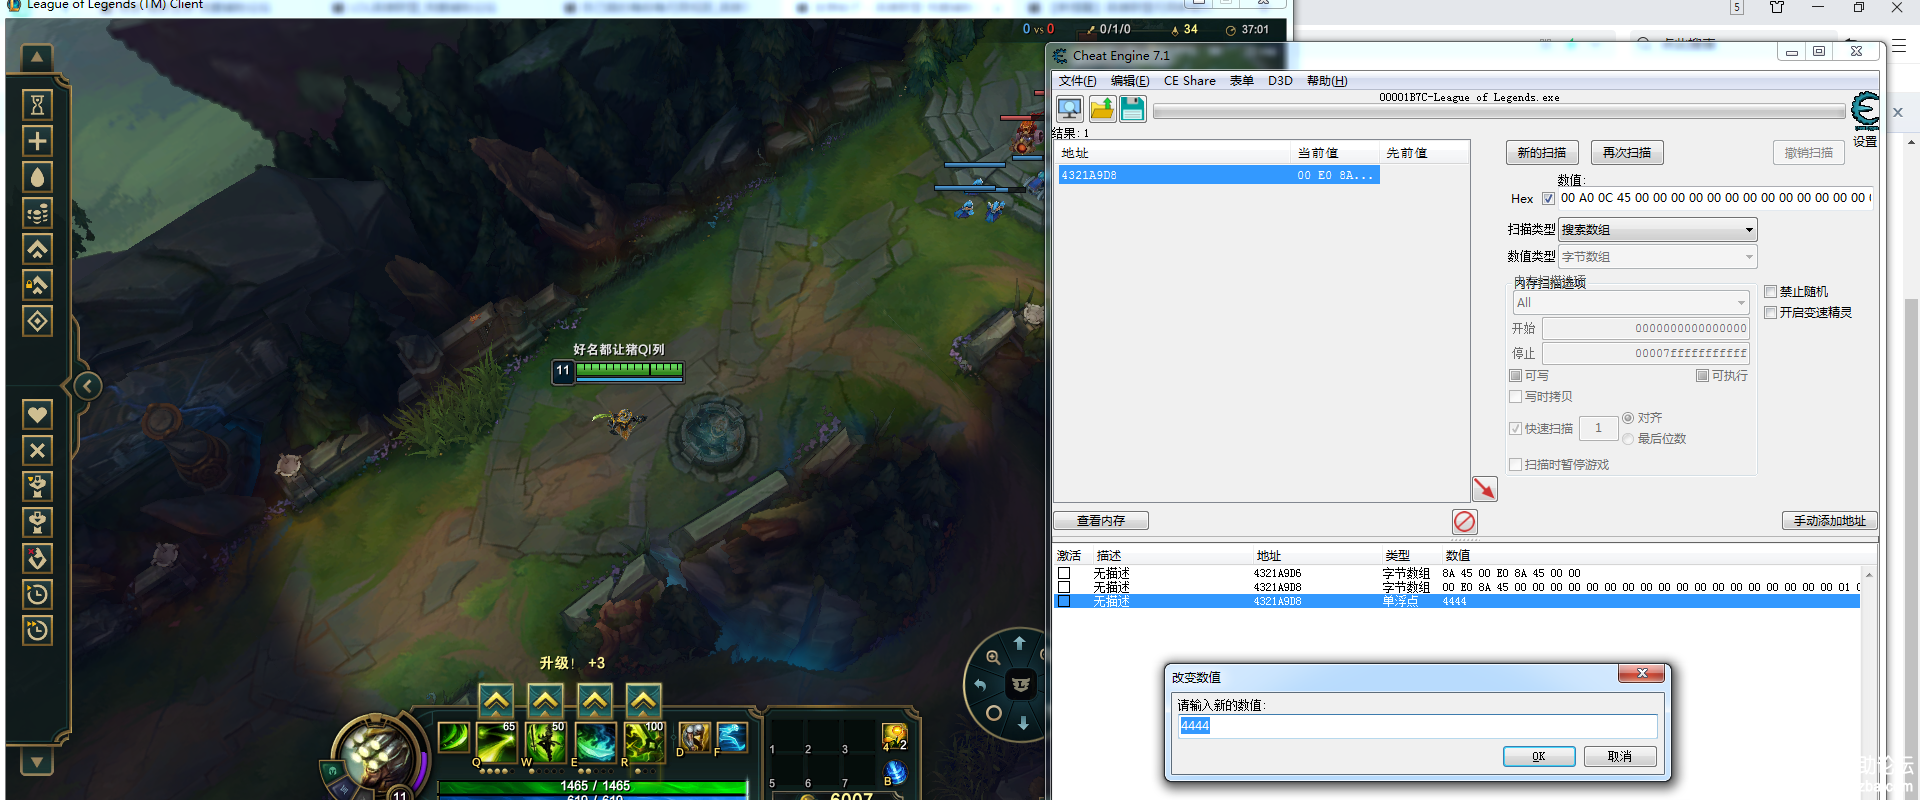Click the 停止 address field
Viewport: 1920px width, 800px height.
tap(1646, 353)
